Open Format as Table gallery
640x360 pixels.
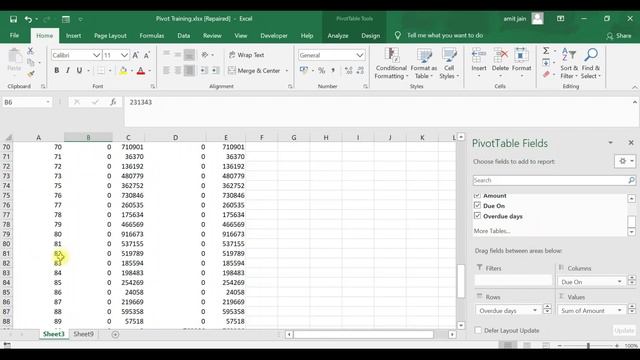(424, 63)
